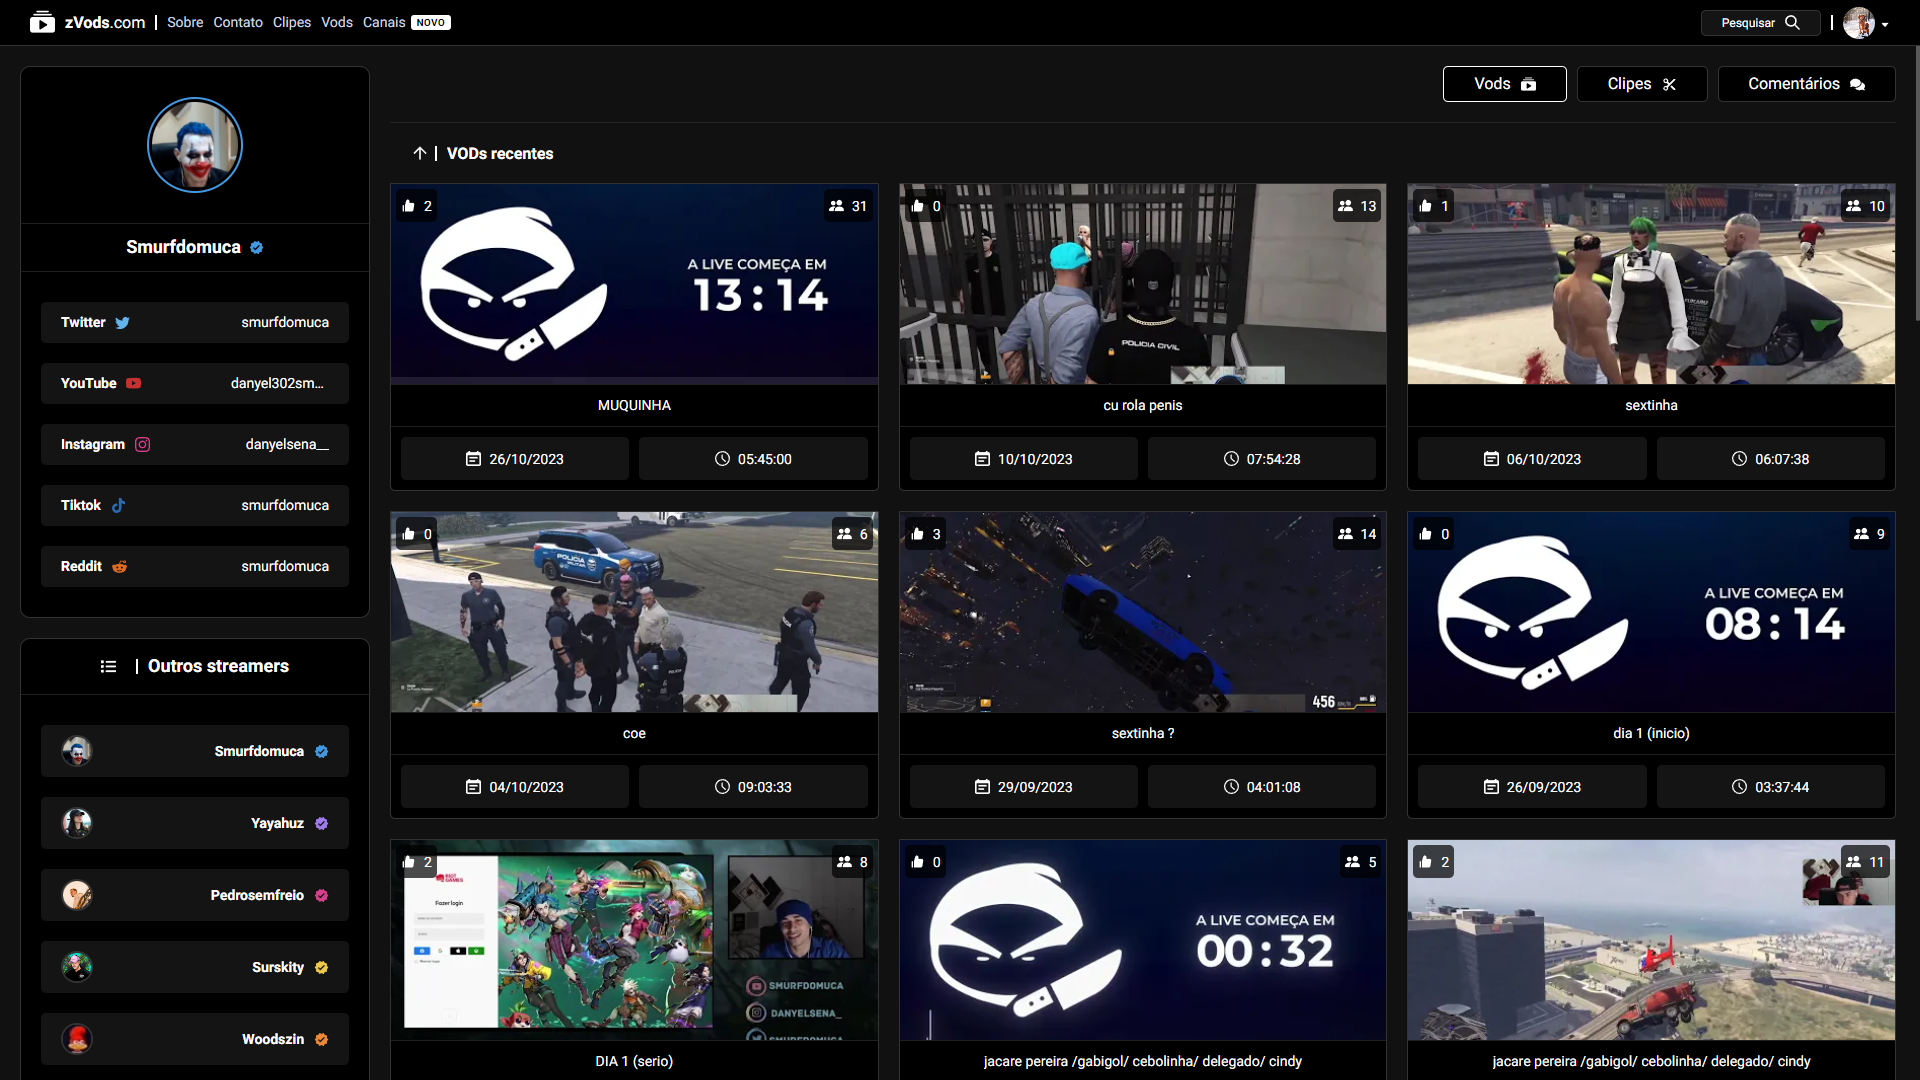Click the search magnifier icon in Pesquisar
Screen dimensions: 1920x1080
(1792, 23)
